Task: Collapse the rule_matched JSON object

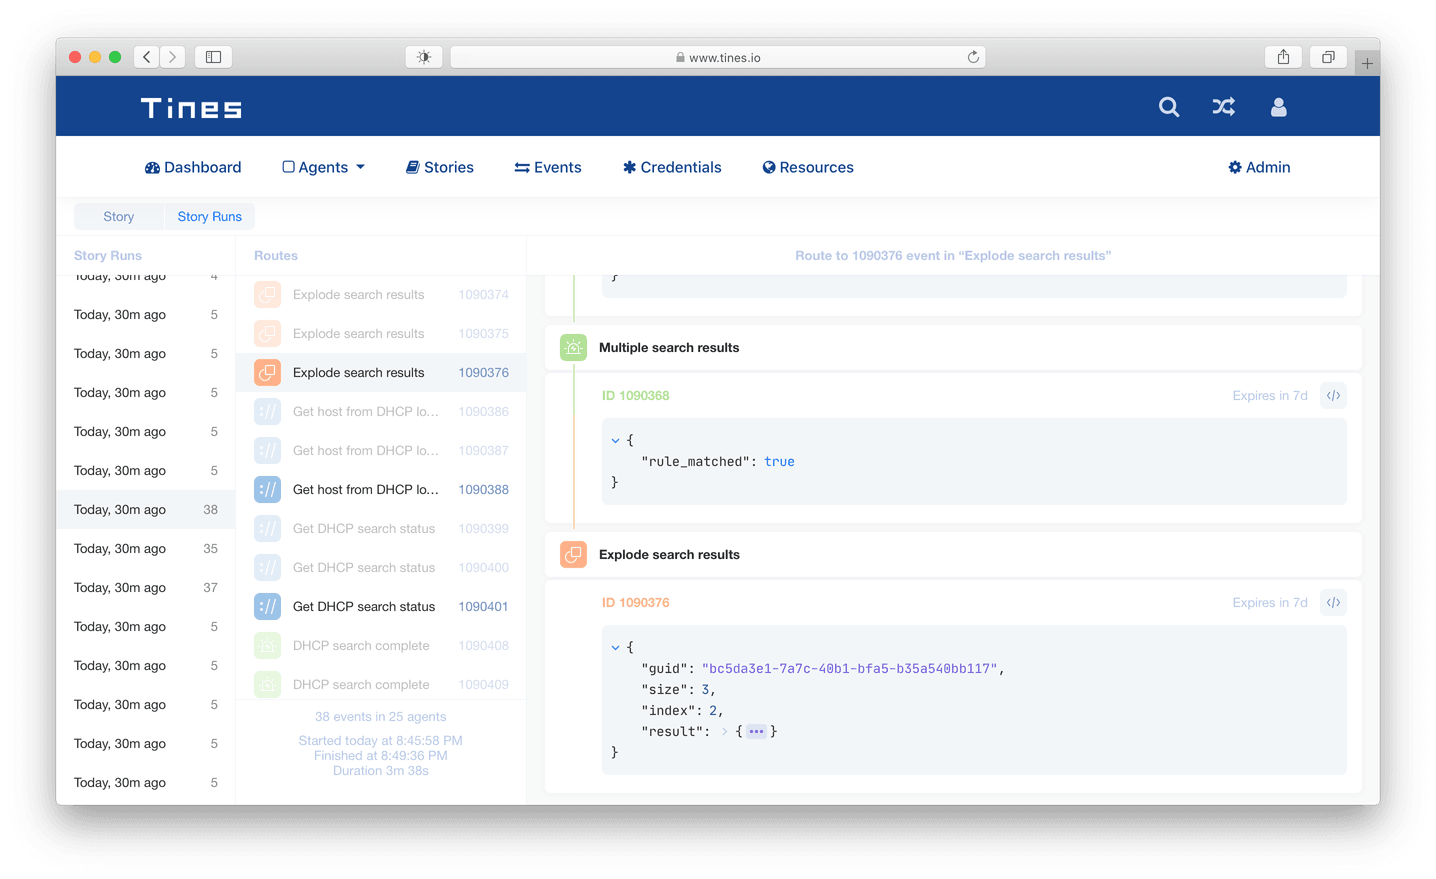Action: click(x=615, y=440)
